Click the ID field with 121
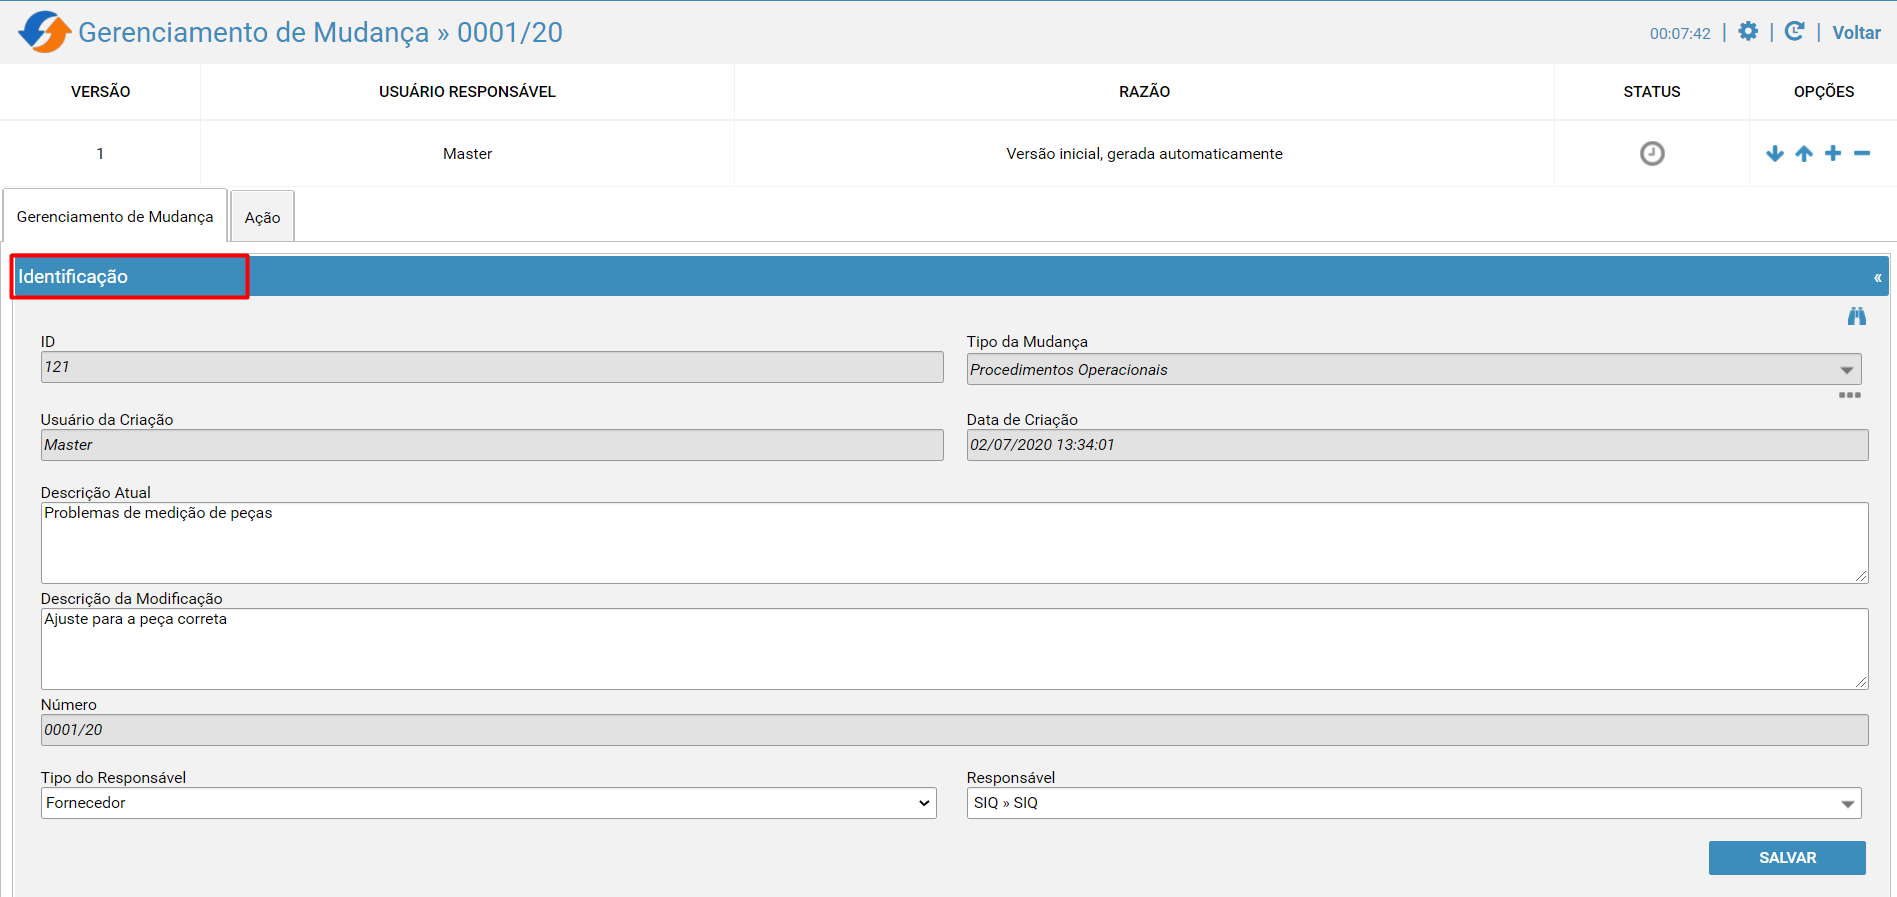1897x897 pixels. pos(492,367)
